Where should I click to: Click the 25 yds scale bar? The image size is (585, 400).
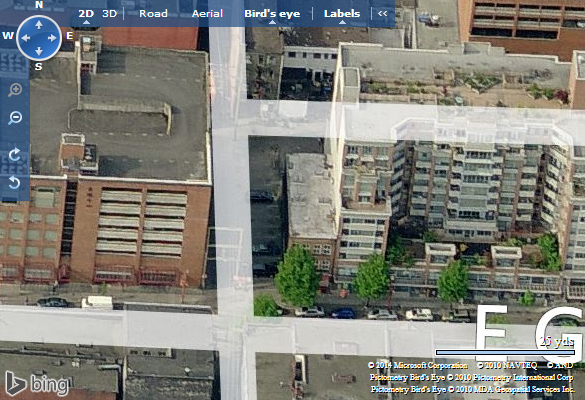tap(505, 352)
